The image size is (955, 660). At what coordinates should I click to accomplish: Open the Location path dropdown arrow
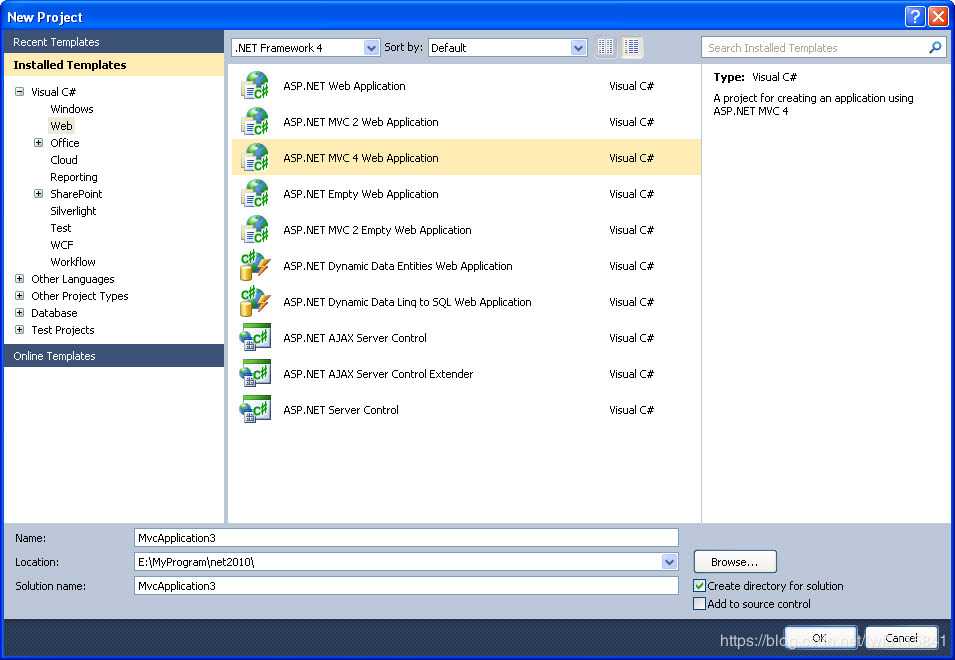[669, 562]
